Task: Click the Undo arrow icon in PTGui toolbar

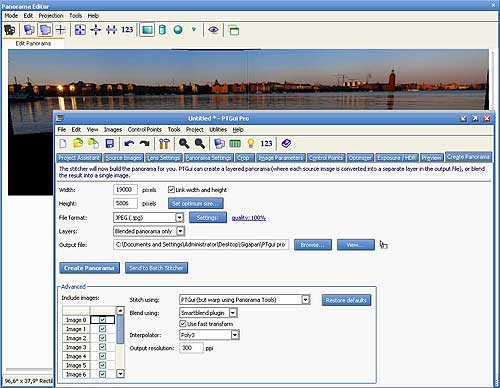Action: click(129, 144)
